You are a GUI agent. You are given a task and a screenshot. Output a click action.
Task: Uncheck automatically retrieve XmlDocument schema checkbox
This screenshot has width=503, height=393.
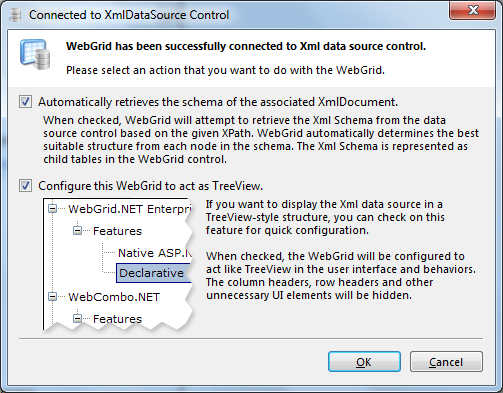coord(25,102)
